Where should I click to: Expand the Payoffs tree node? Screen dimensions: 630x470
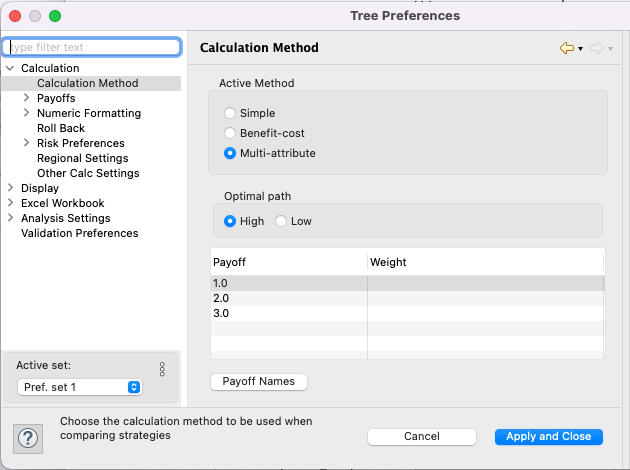[27, 98]
